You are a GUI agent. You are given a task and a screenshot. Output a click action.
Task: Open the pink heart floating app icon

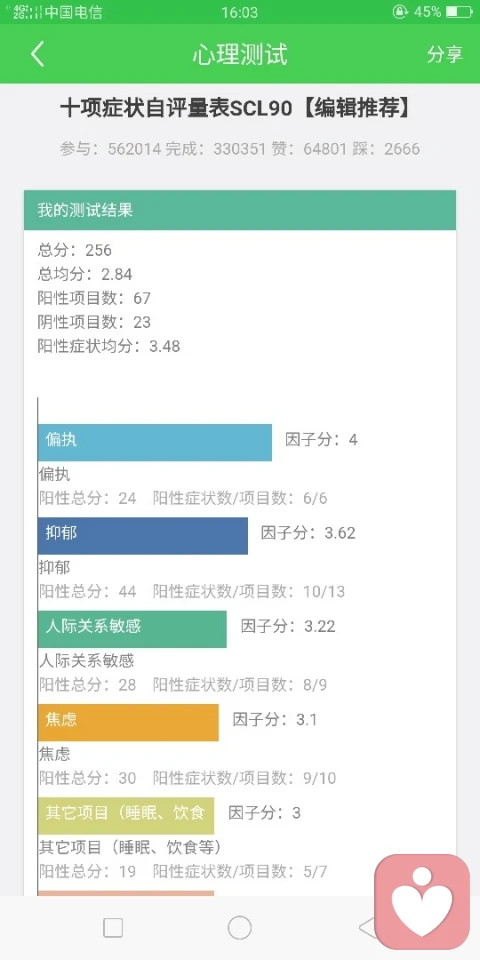[422, 902]
